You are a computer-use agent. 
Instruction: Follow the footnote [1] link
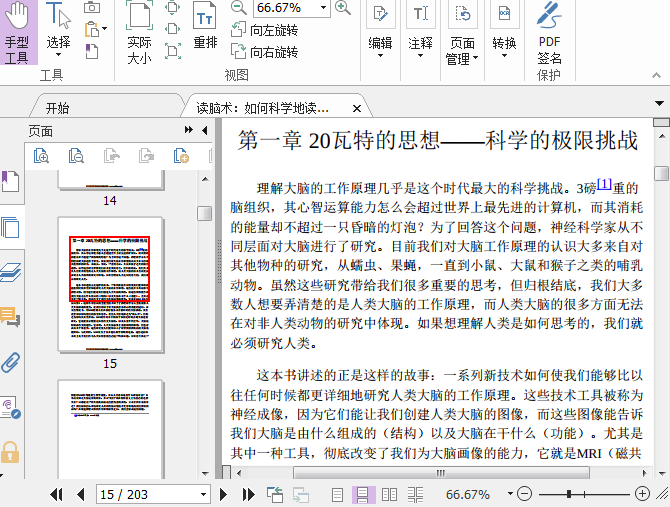604,184
